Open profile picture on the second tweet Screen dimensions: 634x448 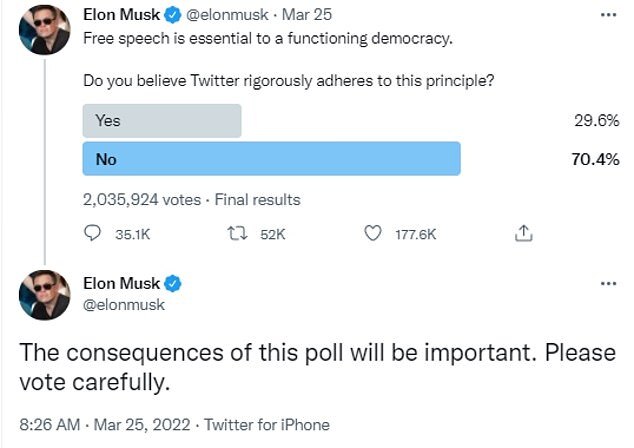(x=44, y=295)
